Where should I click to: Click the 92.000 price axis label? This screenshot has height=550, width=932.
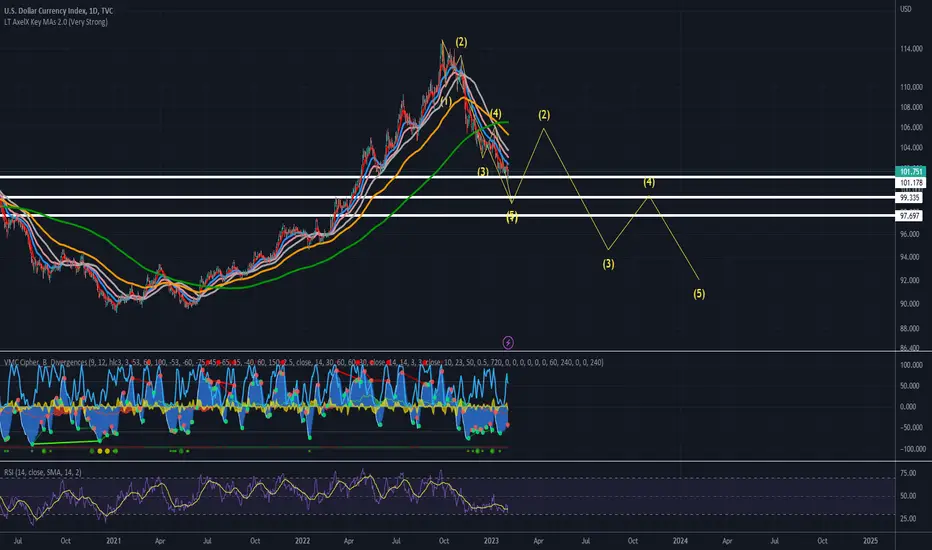909,280
